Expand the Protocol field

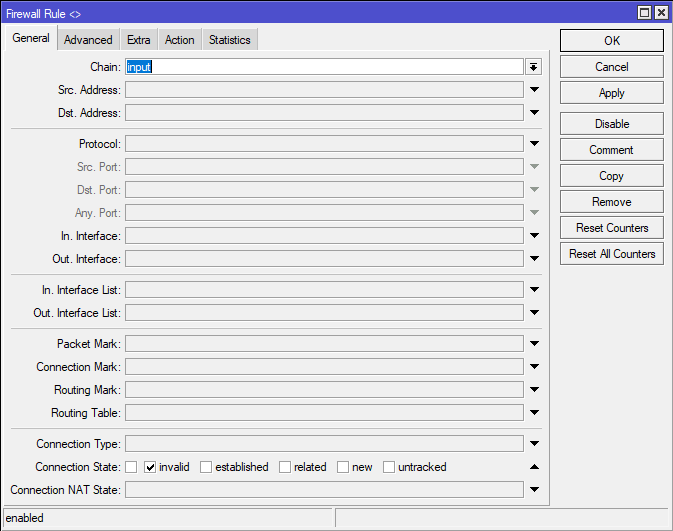pyautogui.click(x=534, y=143)
